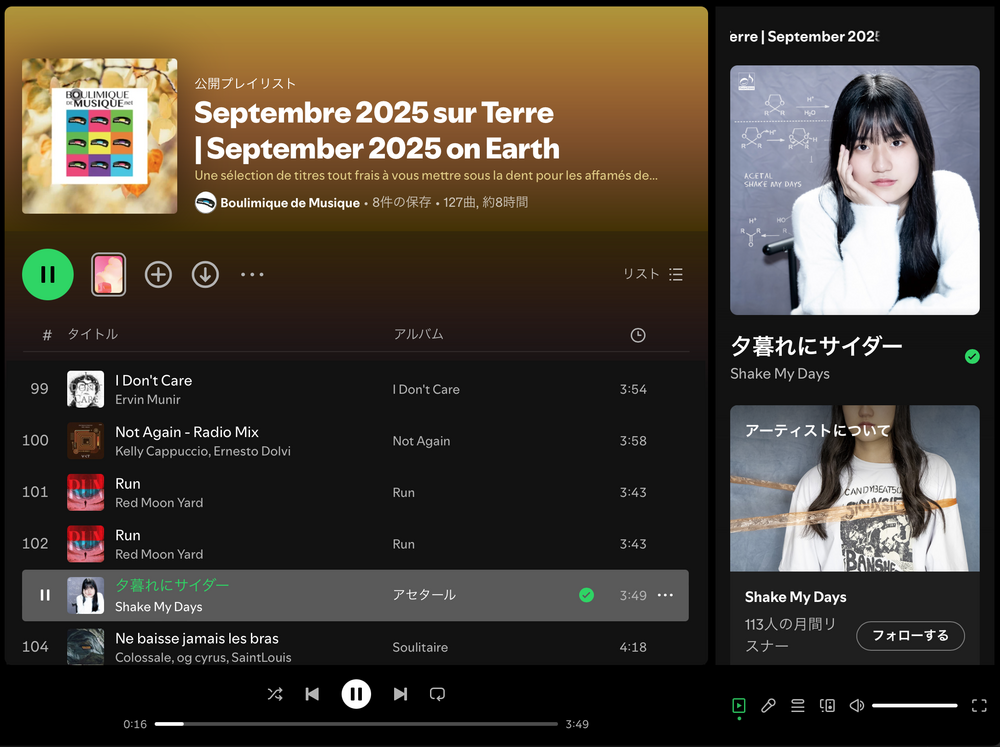
Task: Select Run track title in row 102
Action: pyautogui.click(x=128, y=535)
